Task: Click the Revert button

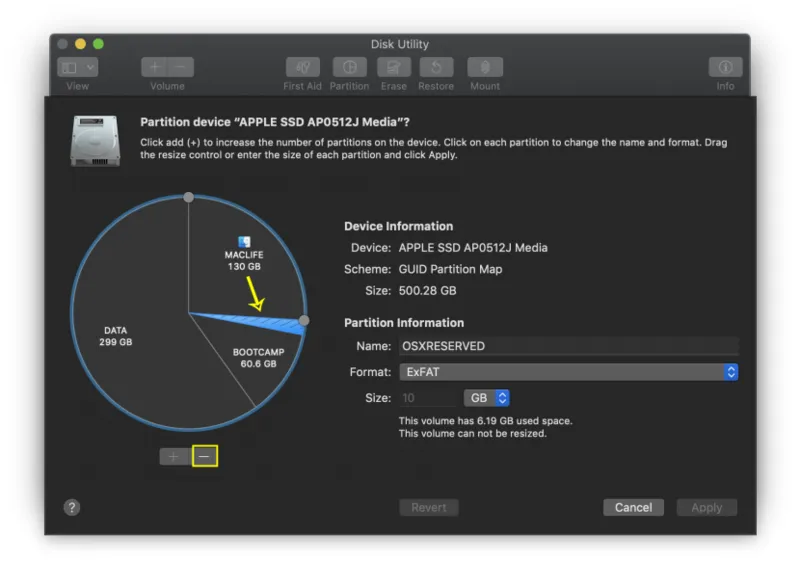Action: 429,507
